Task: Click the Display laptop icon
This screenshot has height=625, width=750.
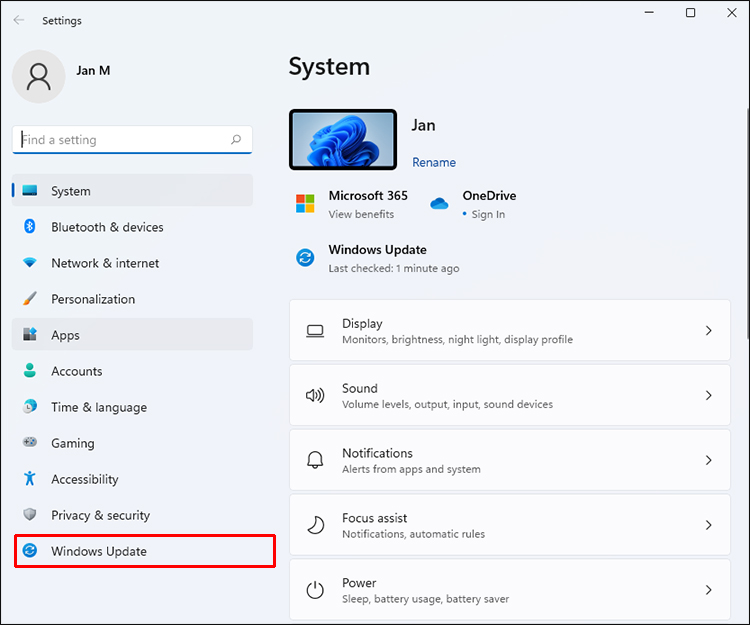Action: click(x=315, y=330)
